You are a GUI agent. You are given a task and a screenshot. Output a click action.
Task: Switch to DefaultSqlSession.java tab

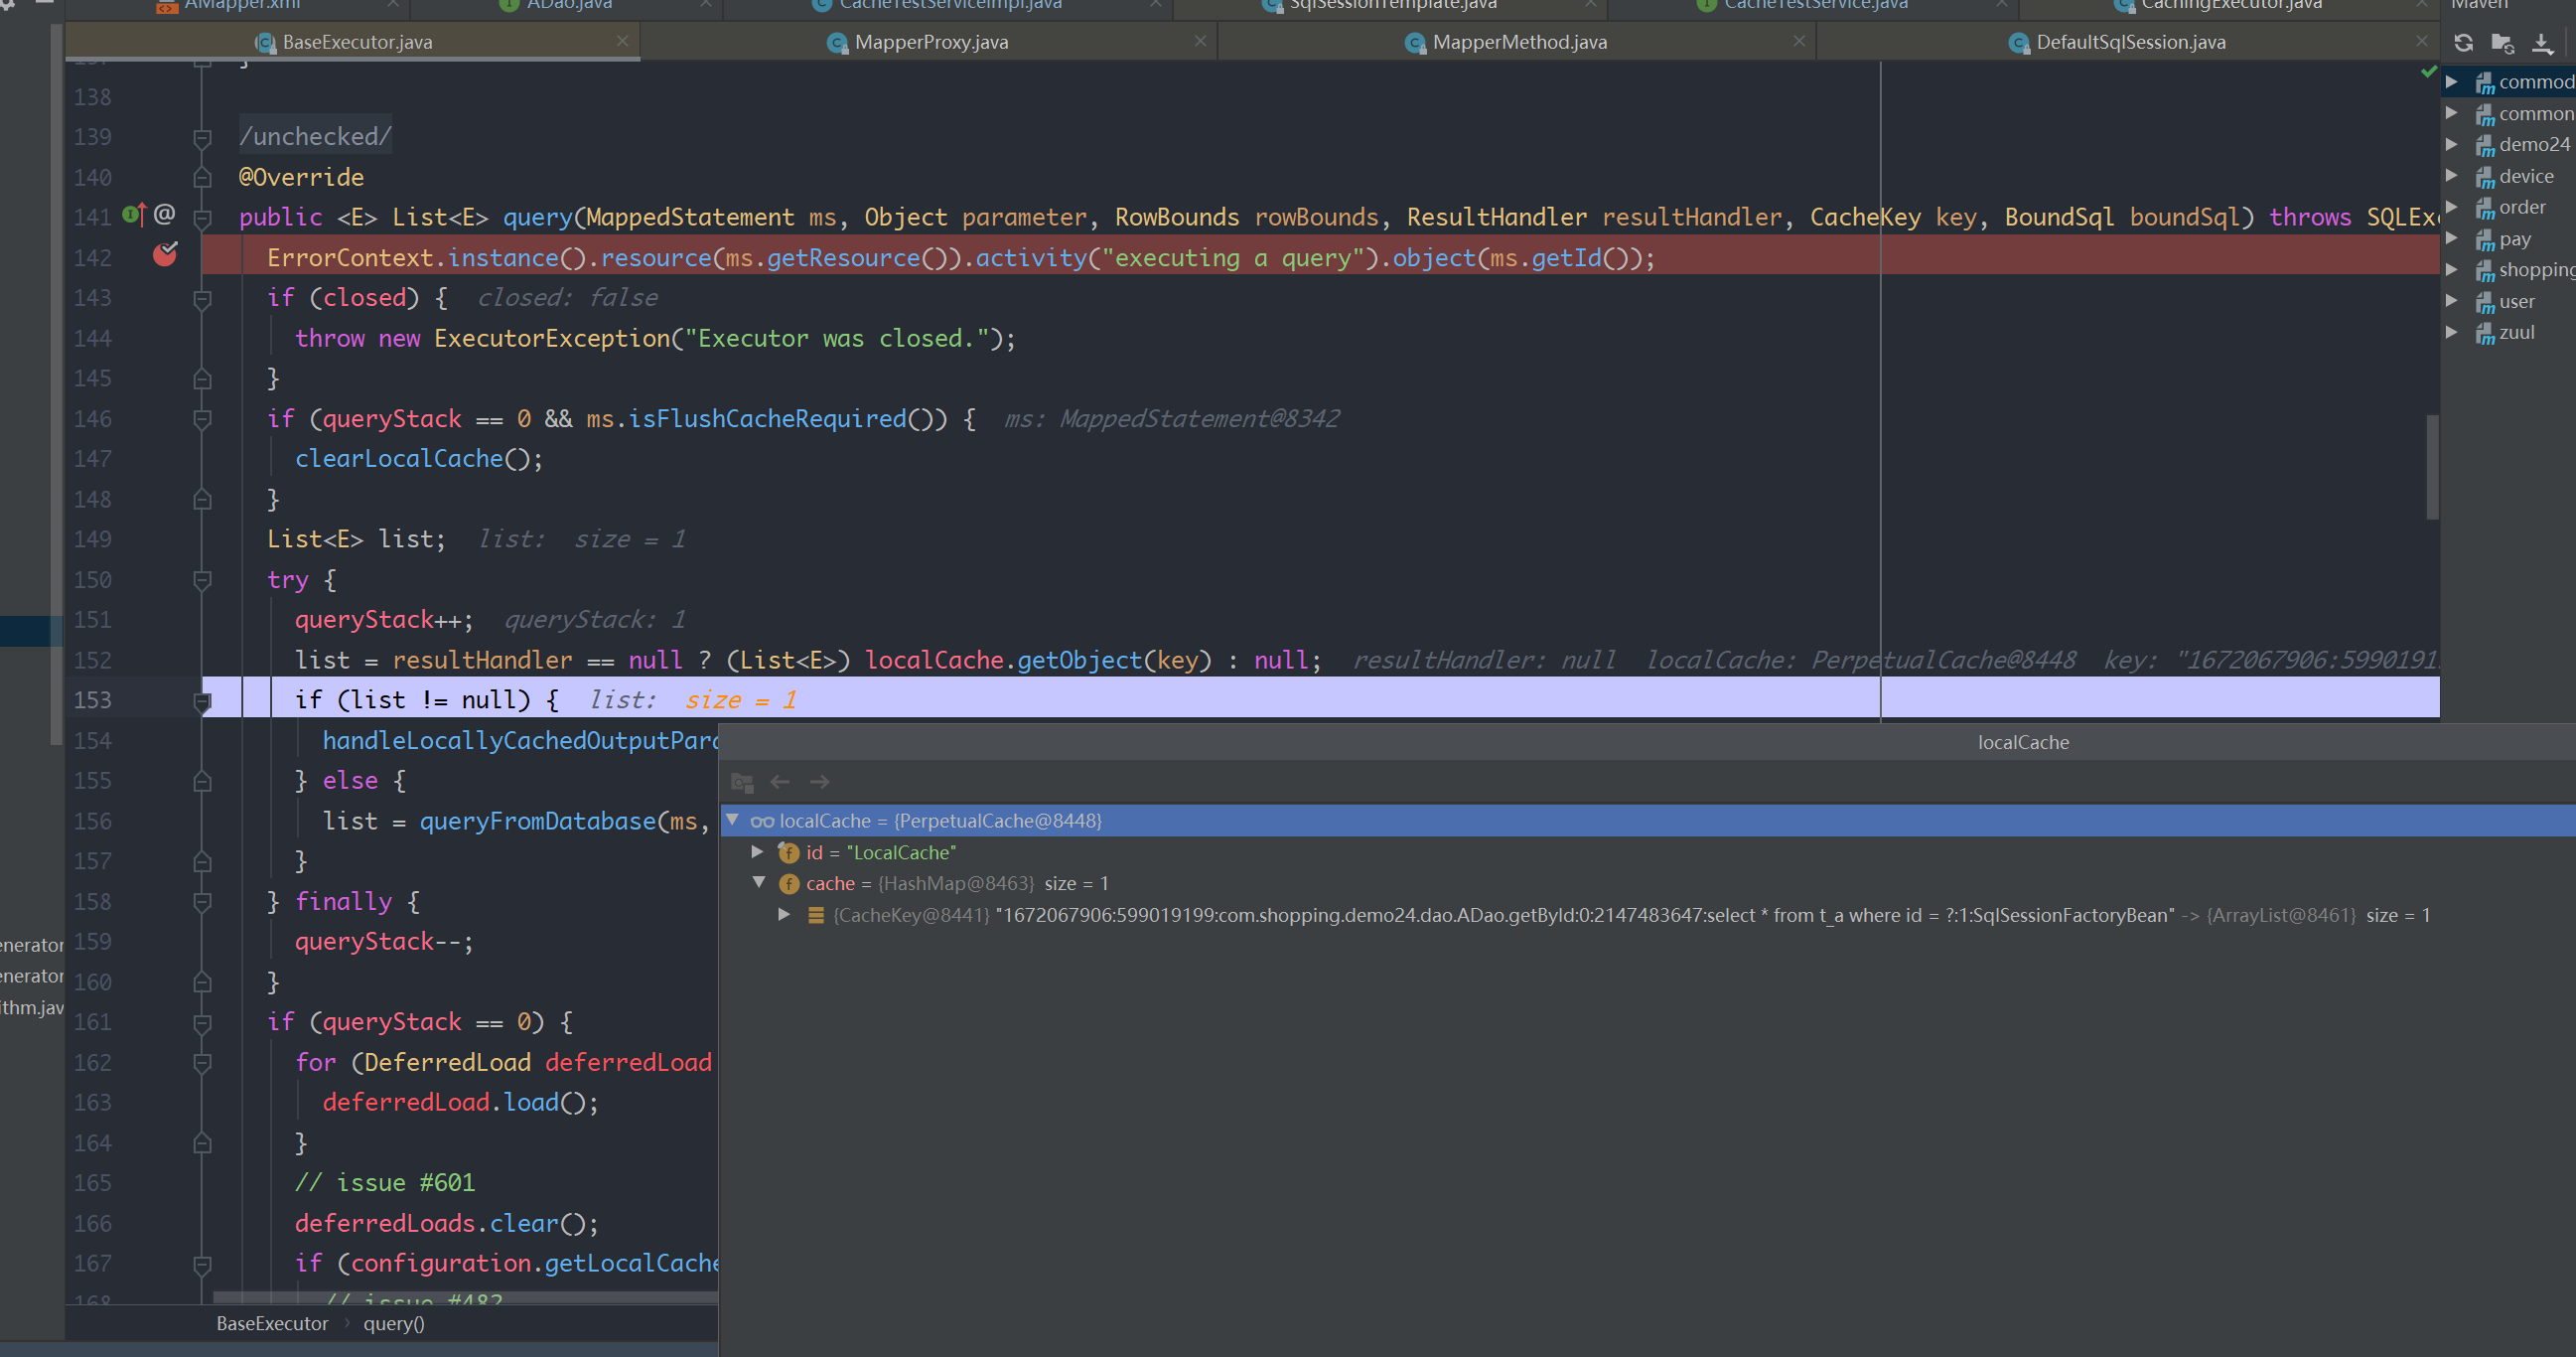click(2130, 42)
